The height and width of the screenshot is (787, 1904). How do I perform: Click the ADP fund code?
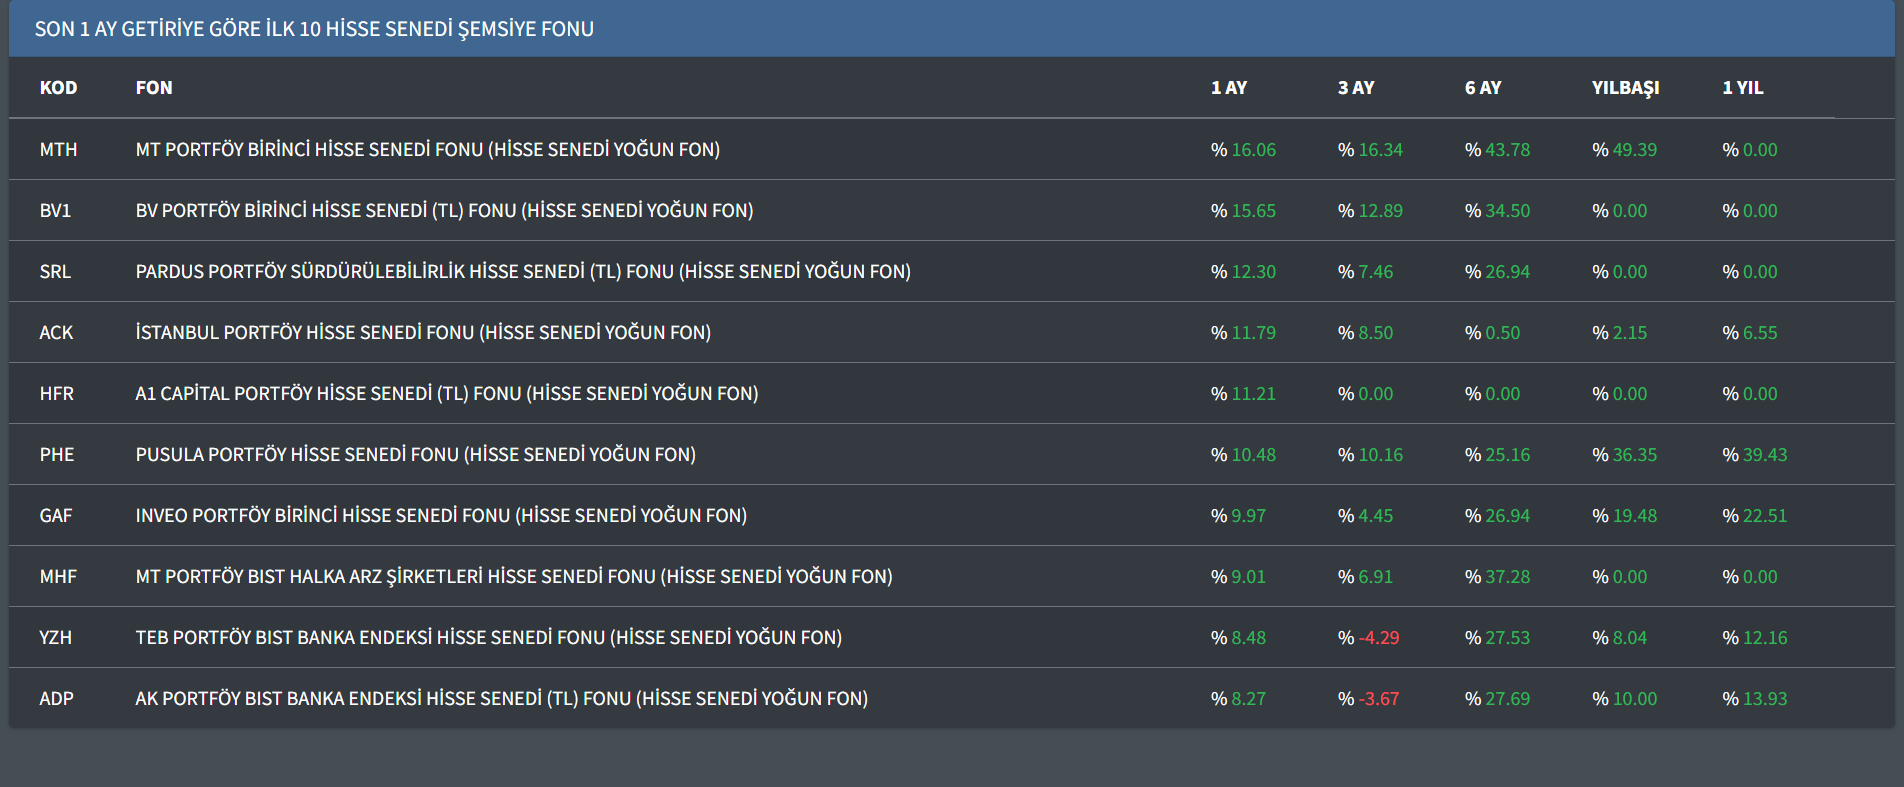point(56,699)
